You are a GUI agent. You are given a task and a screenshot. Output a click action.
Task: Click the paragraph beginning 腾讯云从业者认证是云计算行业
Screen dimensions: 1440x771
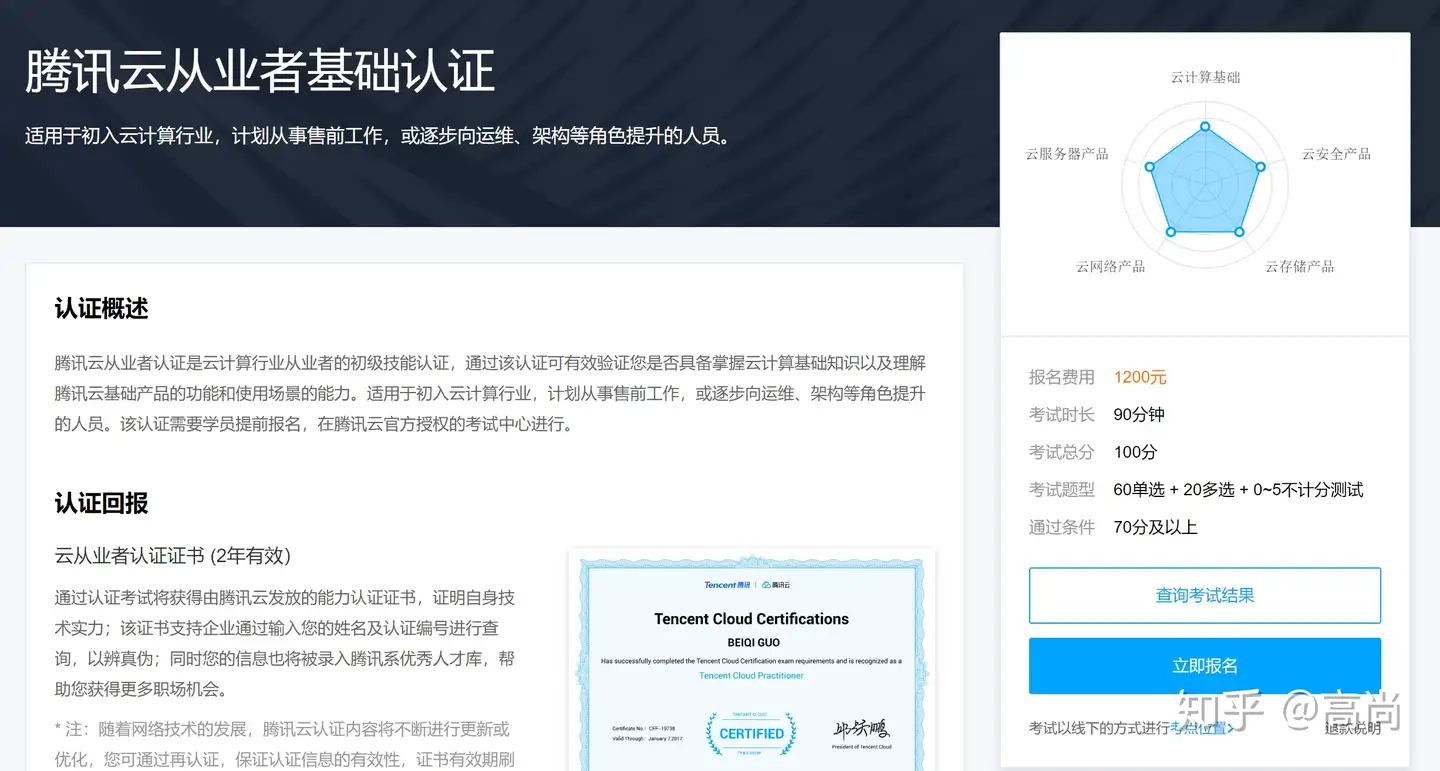pos(490,393)
